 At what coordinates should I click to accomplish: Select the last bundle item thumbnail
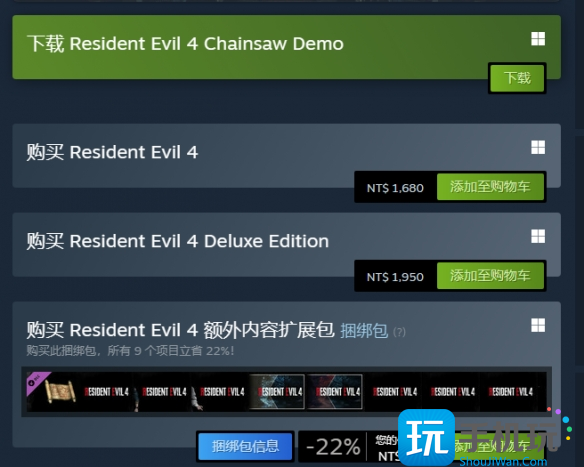pyautogui.click(x=511, y=392)
